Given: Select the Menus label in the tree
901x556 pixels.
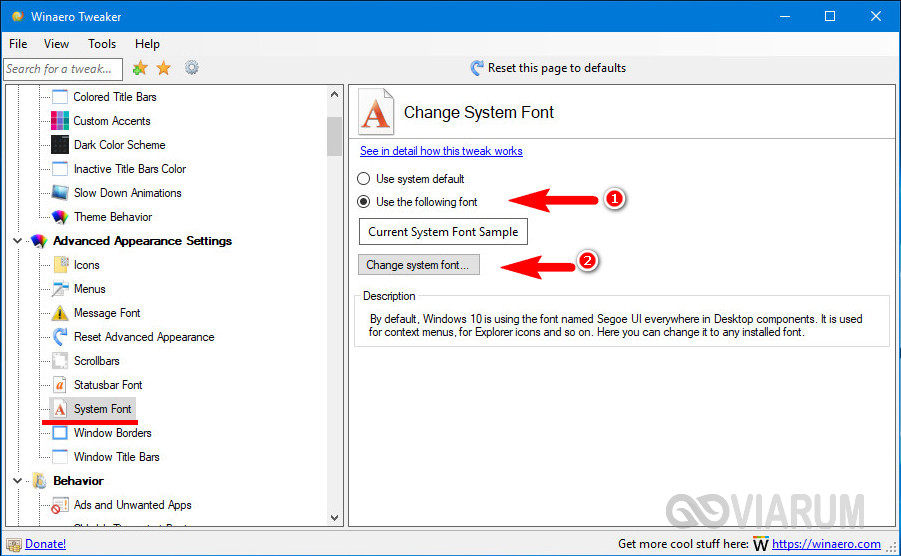Looking at the screenshot, I should [90, 289].
